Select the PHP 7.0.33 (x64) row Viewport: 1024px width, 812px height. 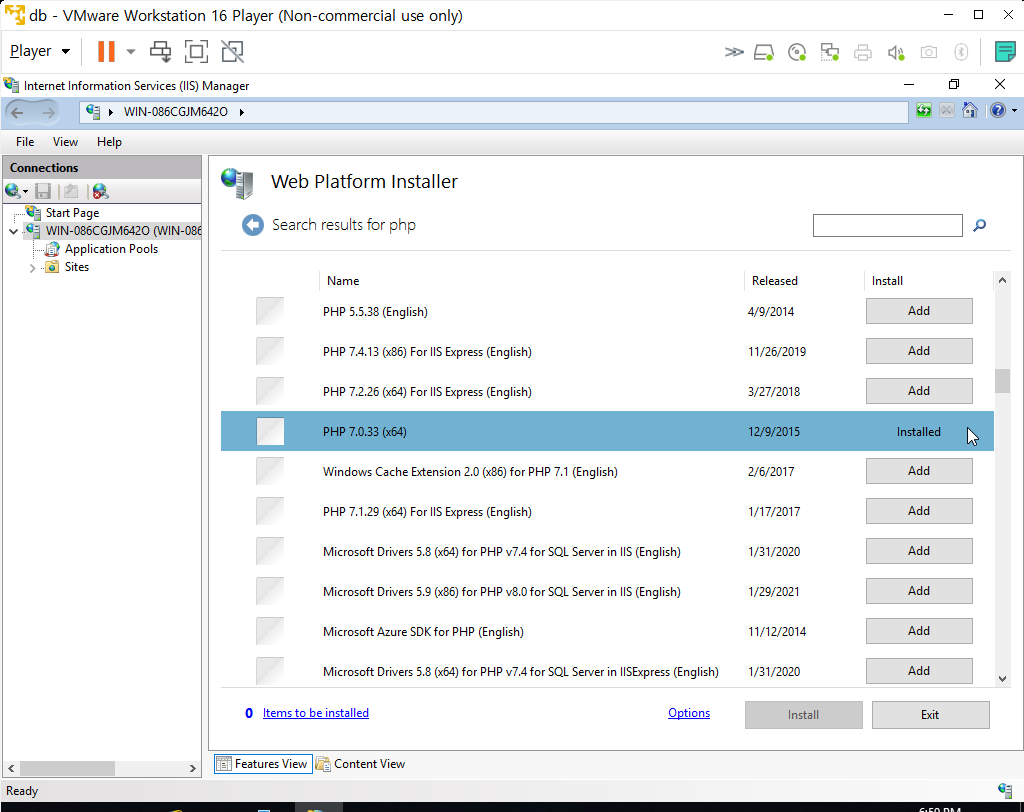point(607,431)
